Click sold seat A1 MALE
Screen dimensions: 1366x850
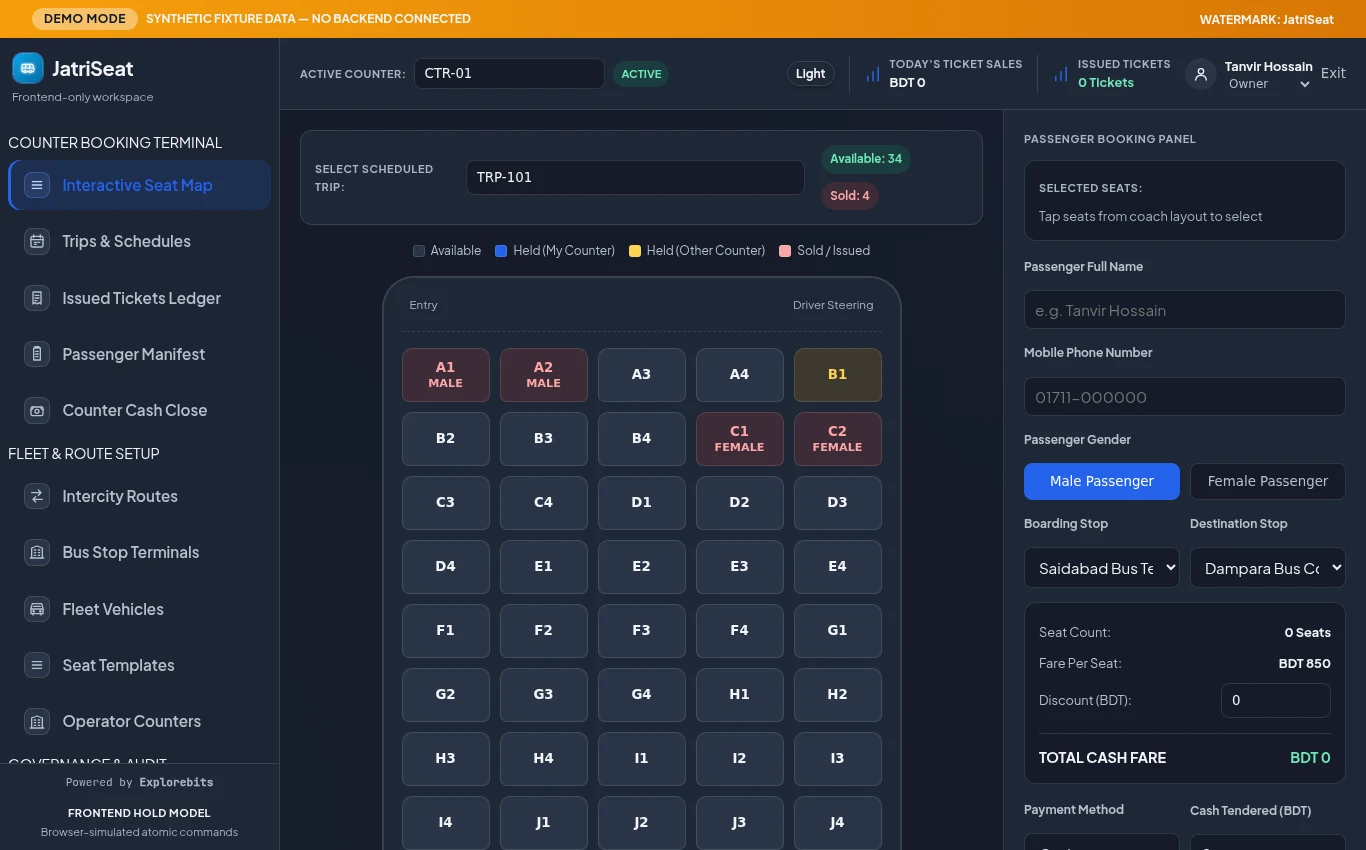pos(445,375)
